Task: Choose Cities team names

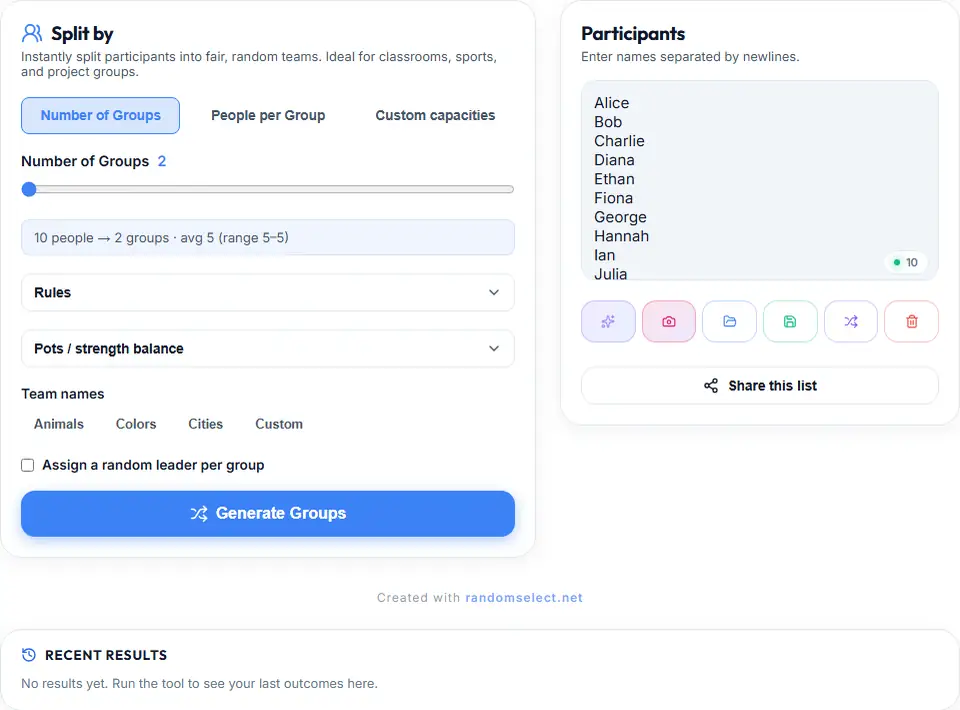Action: [206, 424]
